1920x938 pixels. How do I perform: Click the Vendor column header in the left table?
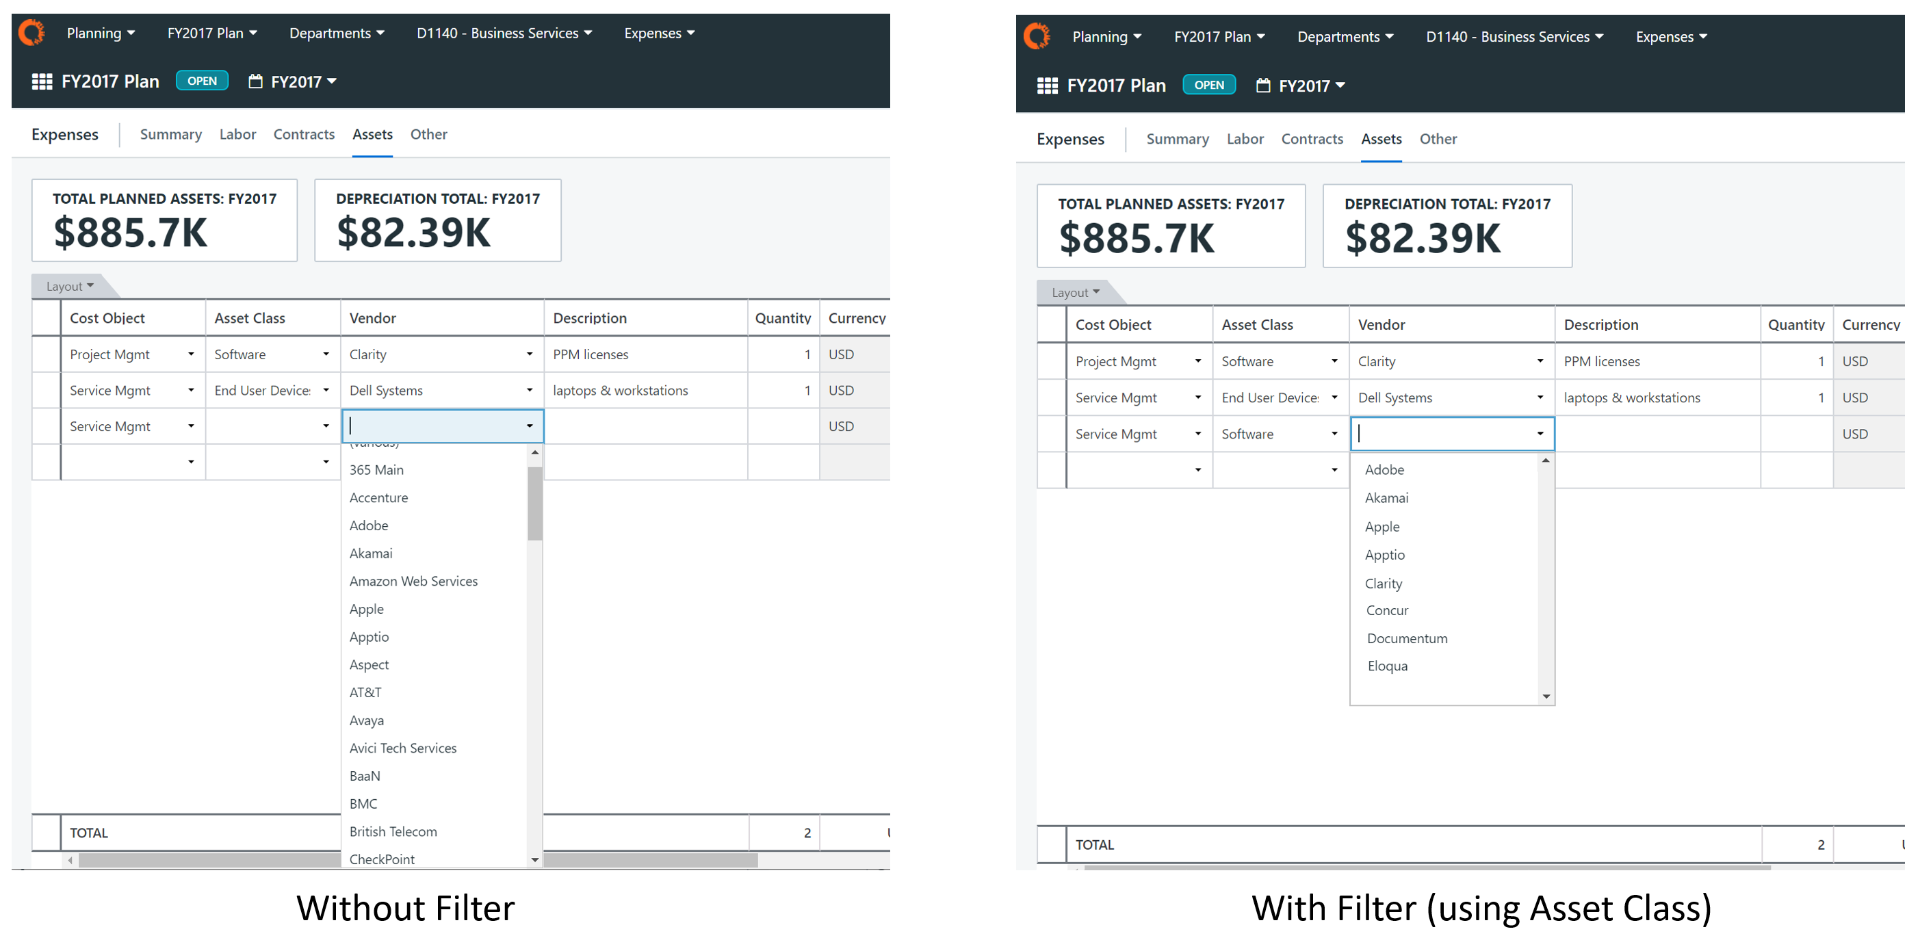coord(442,318)
